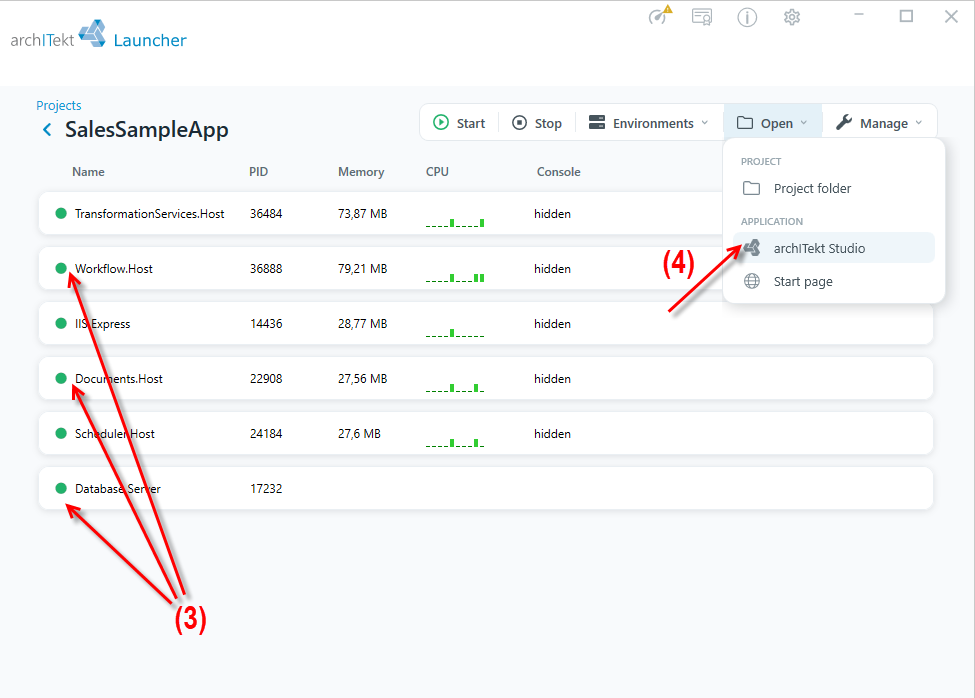Stop the SalesSampleApp project
The image size is (975, 698).
click(537, 123)
